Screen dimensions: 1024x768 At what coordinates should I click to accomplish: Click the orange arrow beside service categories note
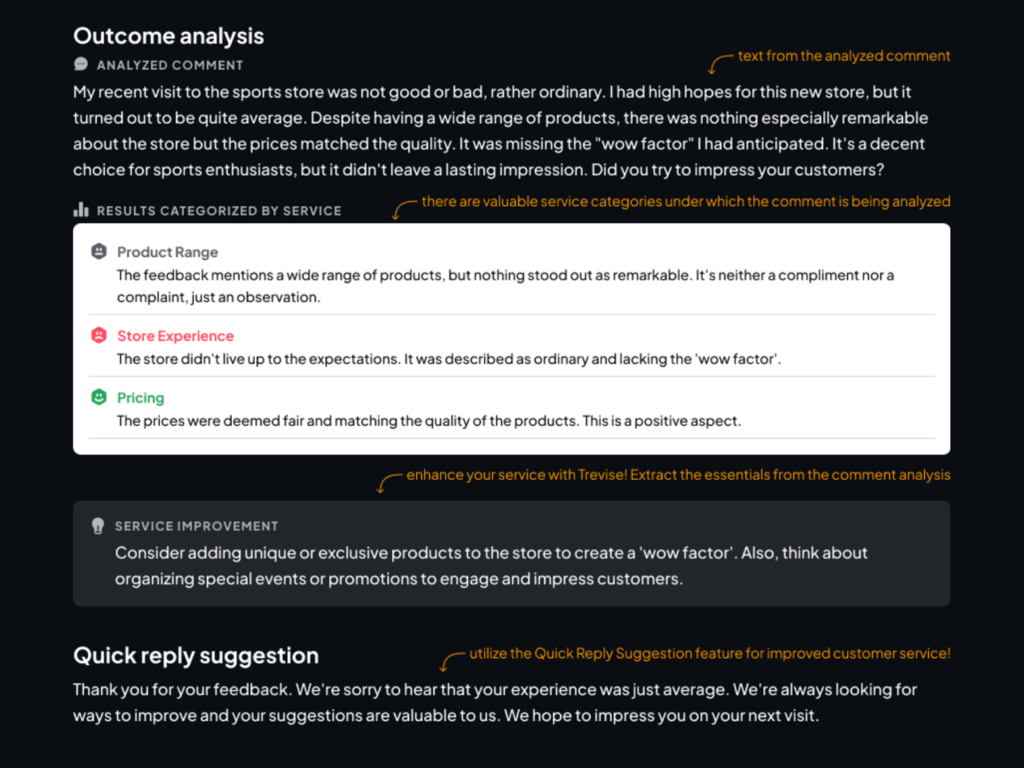[x=402, y=208]
